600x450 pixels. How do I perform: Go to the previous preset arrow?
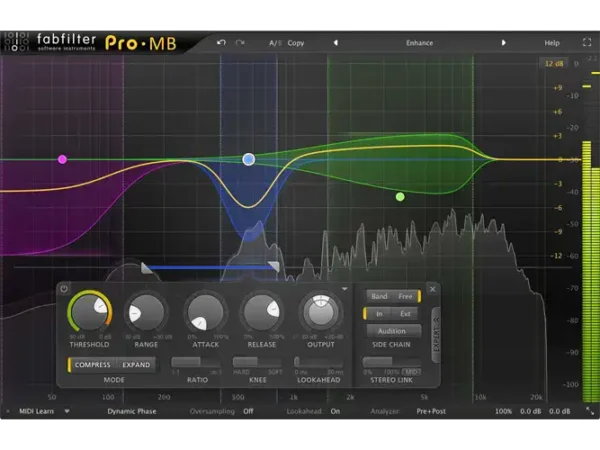click(336, 42)
